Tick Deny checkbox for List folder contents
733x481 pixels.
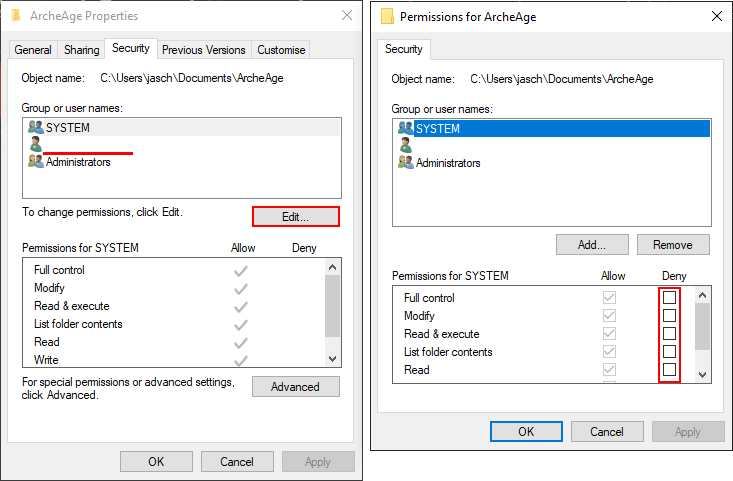(669, 352)
